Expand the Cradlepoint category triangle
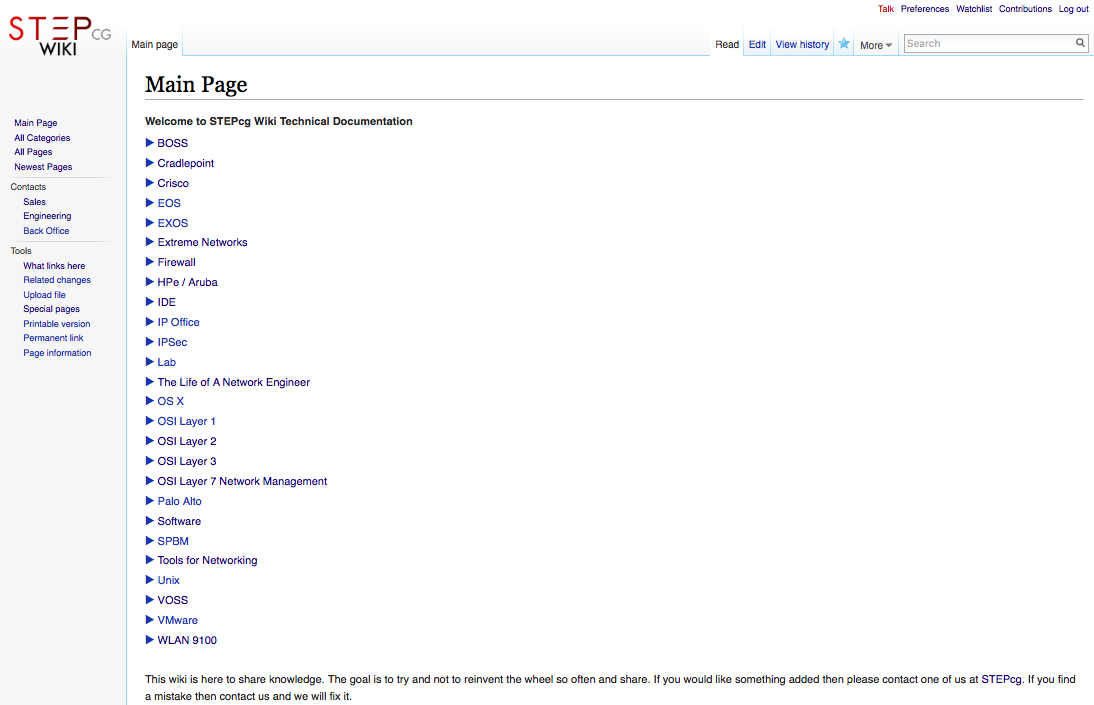 click(x=149, y=163)
